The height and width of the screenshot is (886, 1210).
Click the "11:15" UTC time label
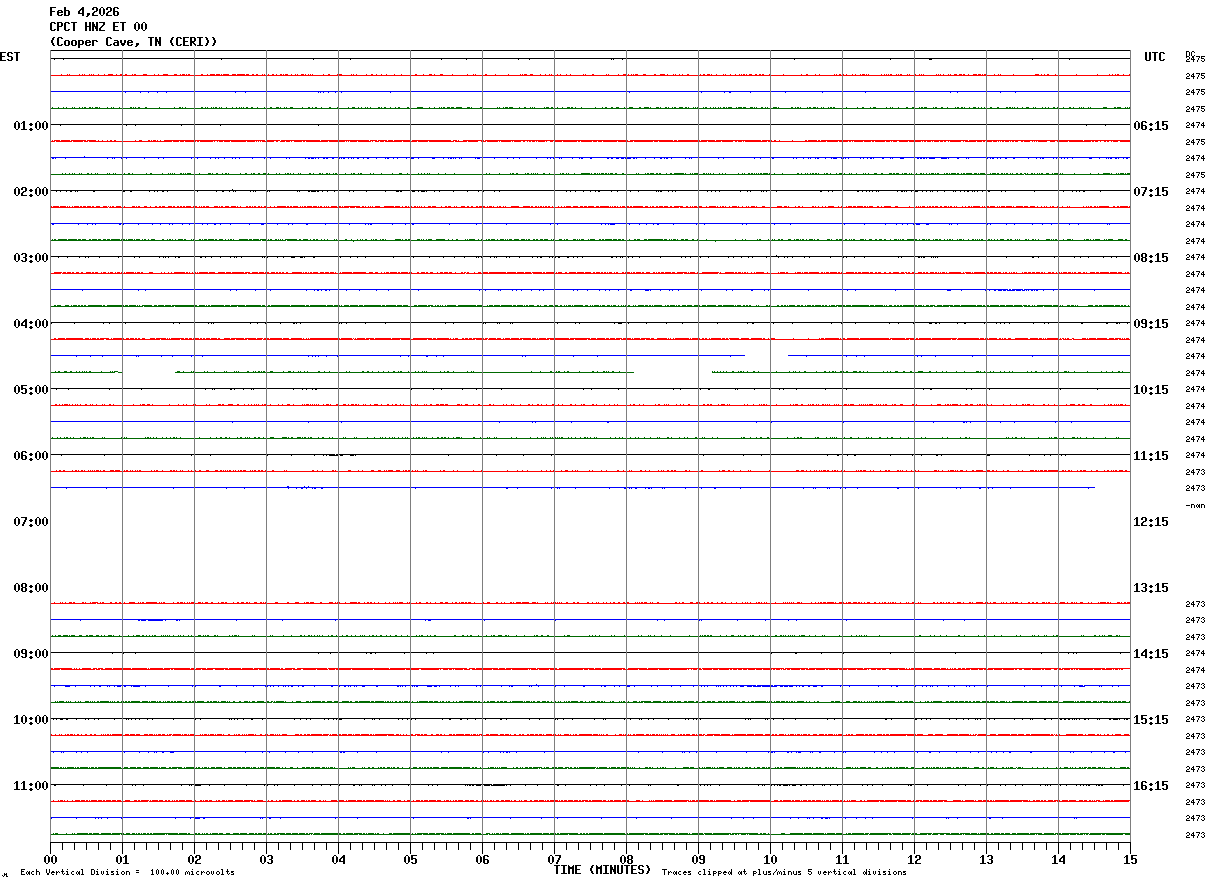pyautogui.click(x=1151, y=456)
